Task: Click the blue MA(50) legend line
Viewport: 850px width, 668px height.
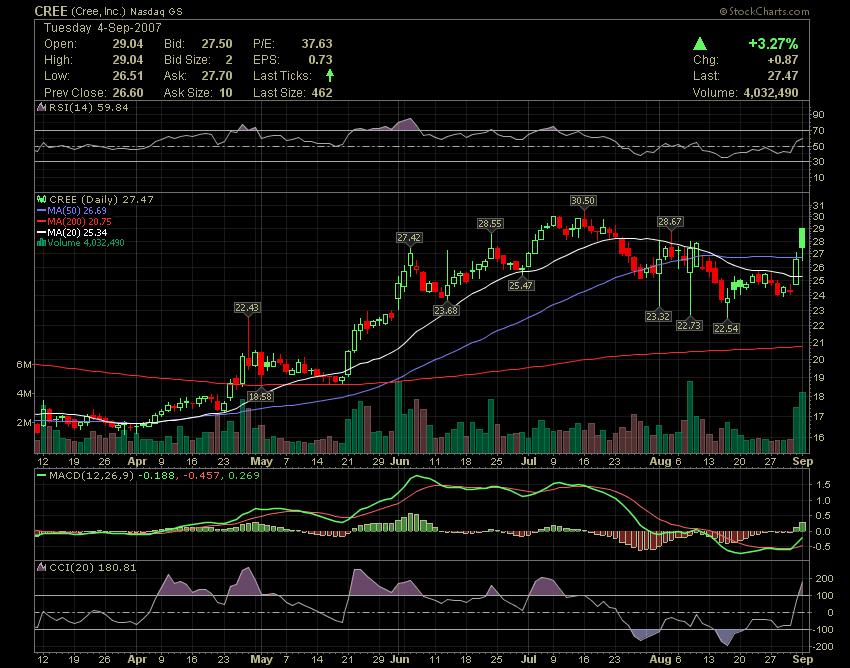Action: coord(42,210)
